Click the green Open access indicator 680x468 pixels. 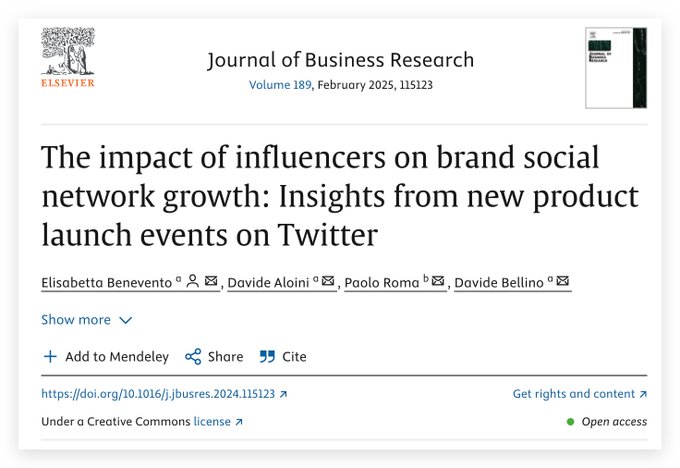pyautogui.click(x=571, y=422)
